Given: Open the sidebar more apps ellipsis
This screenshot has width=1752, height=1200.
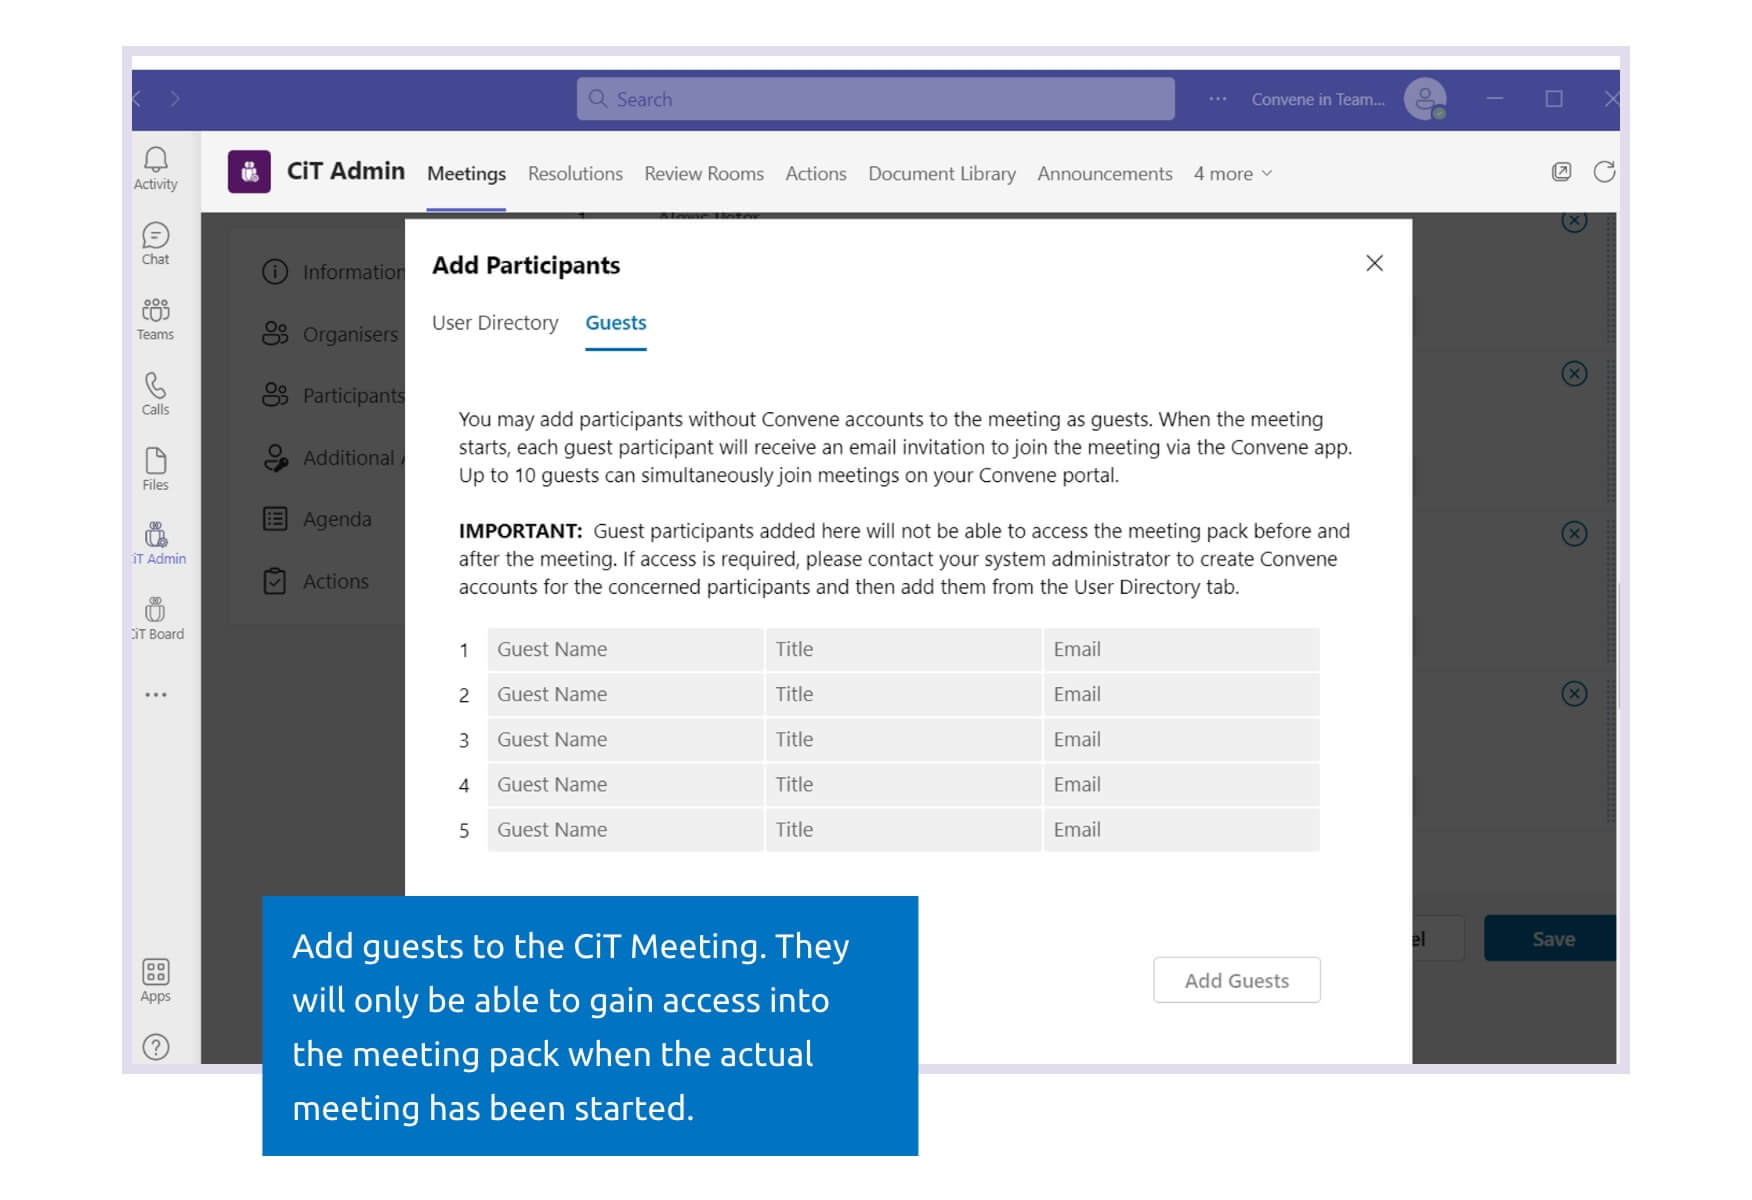Looking at the screenshot, I should [x=156, y=694].
